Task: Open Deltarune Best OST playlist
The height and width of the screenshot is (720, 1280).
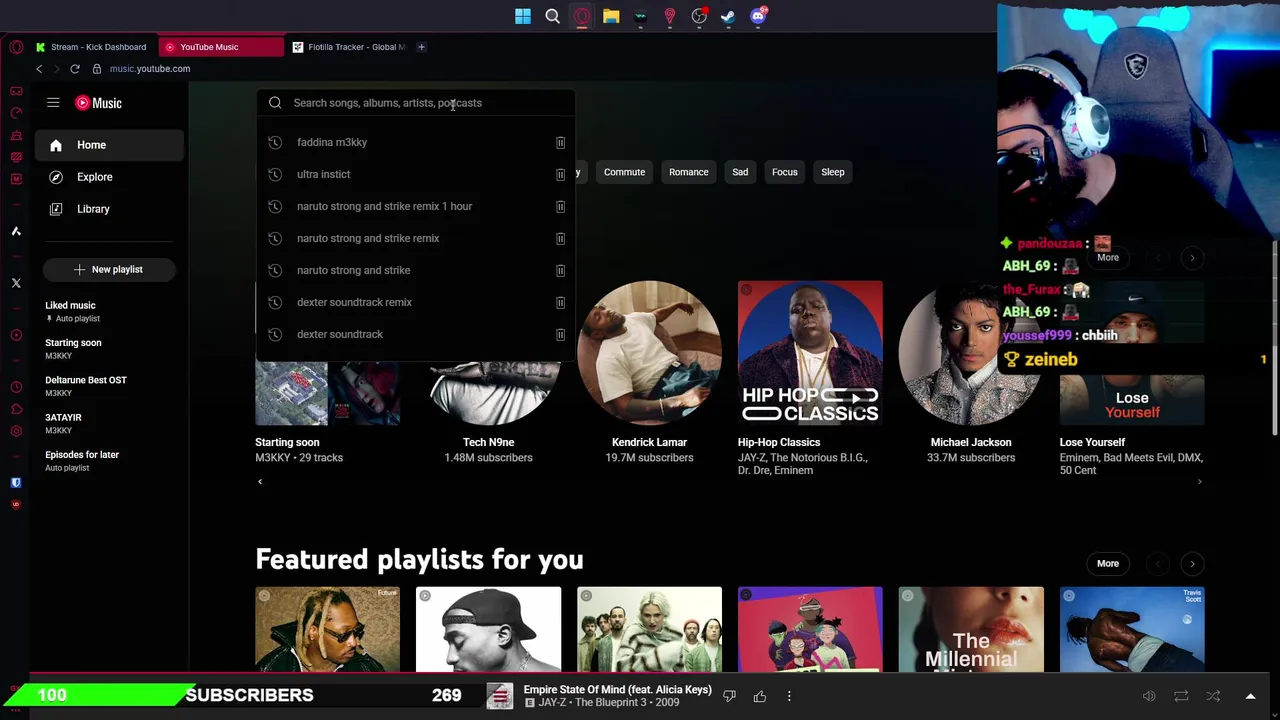Action: click(110, 386)
